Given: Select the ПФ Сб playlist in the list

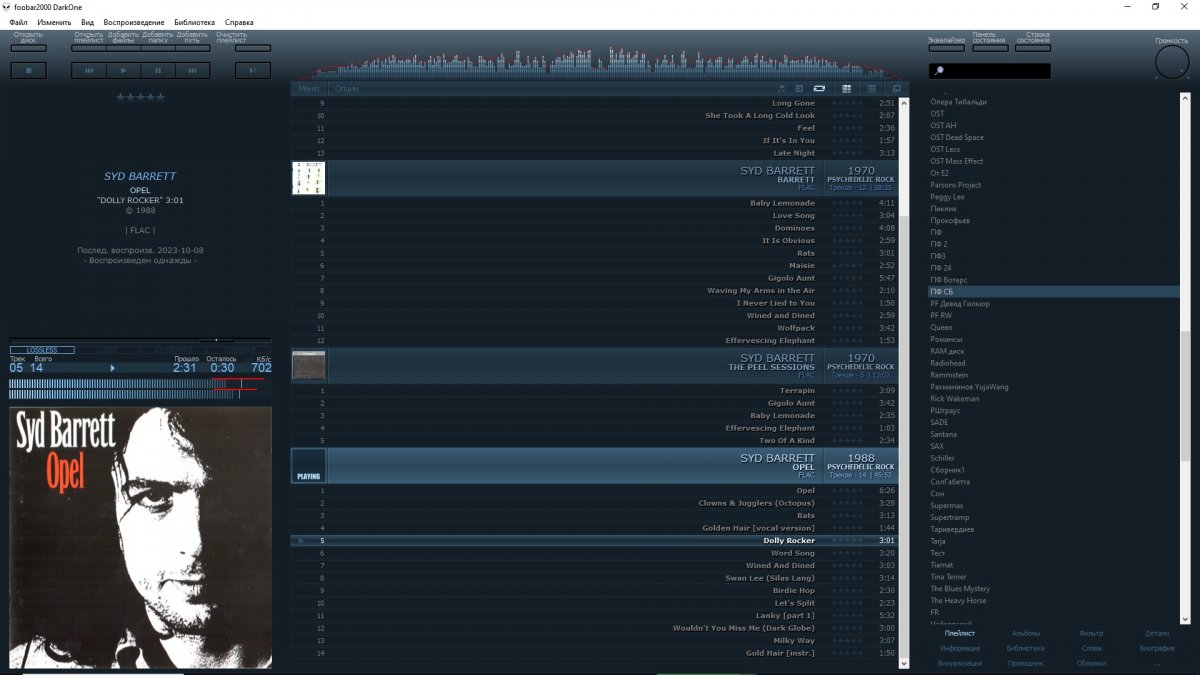Looking at the screenshot, I should coord(1052,292).
